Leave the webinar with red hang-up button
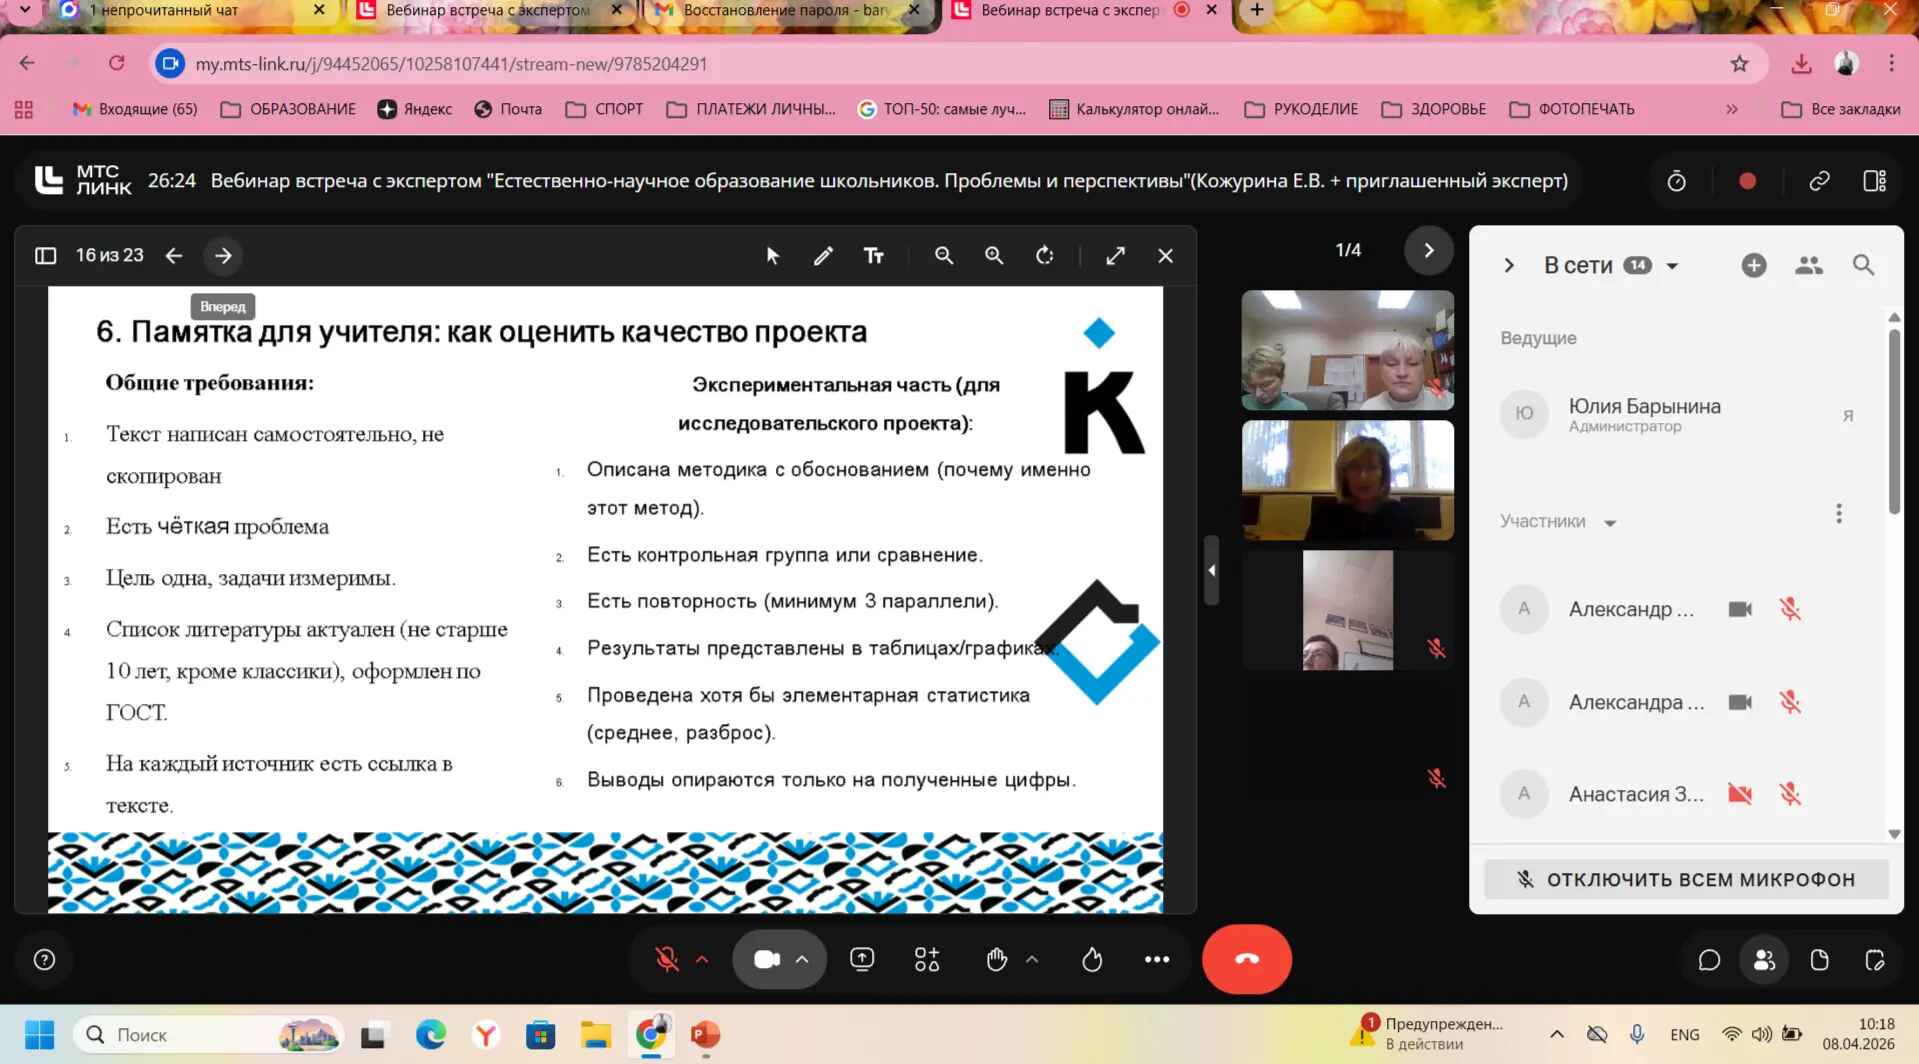 pos(1246,960)
